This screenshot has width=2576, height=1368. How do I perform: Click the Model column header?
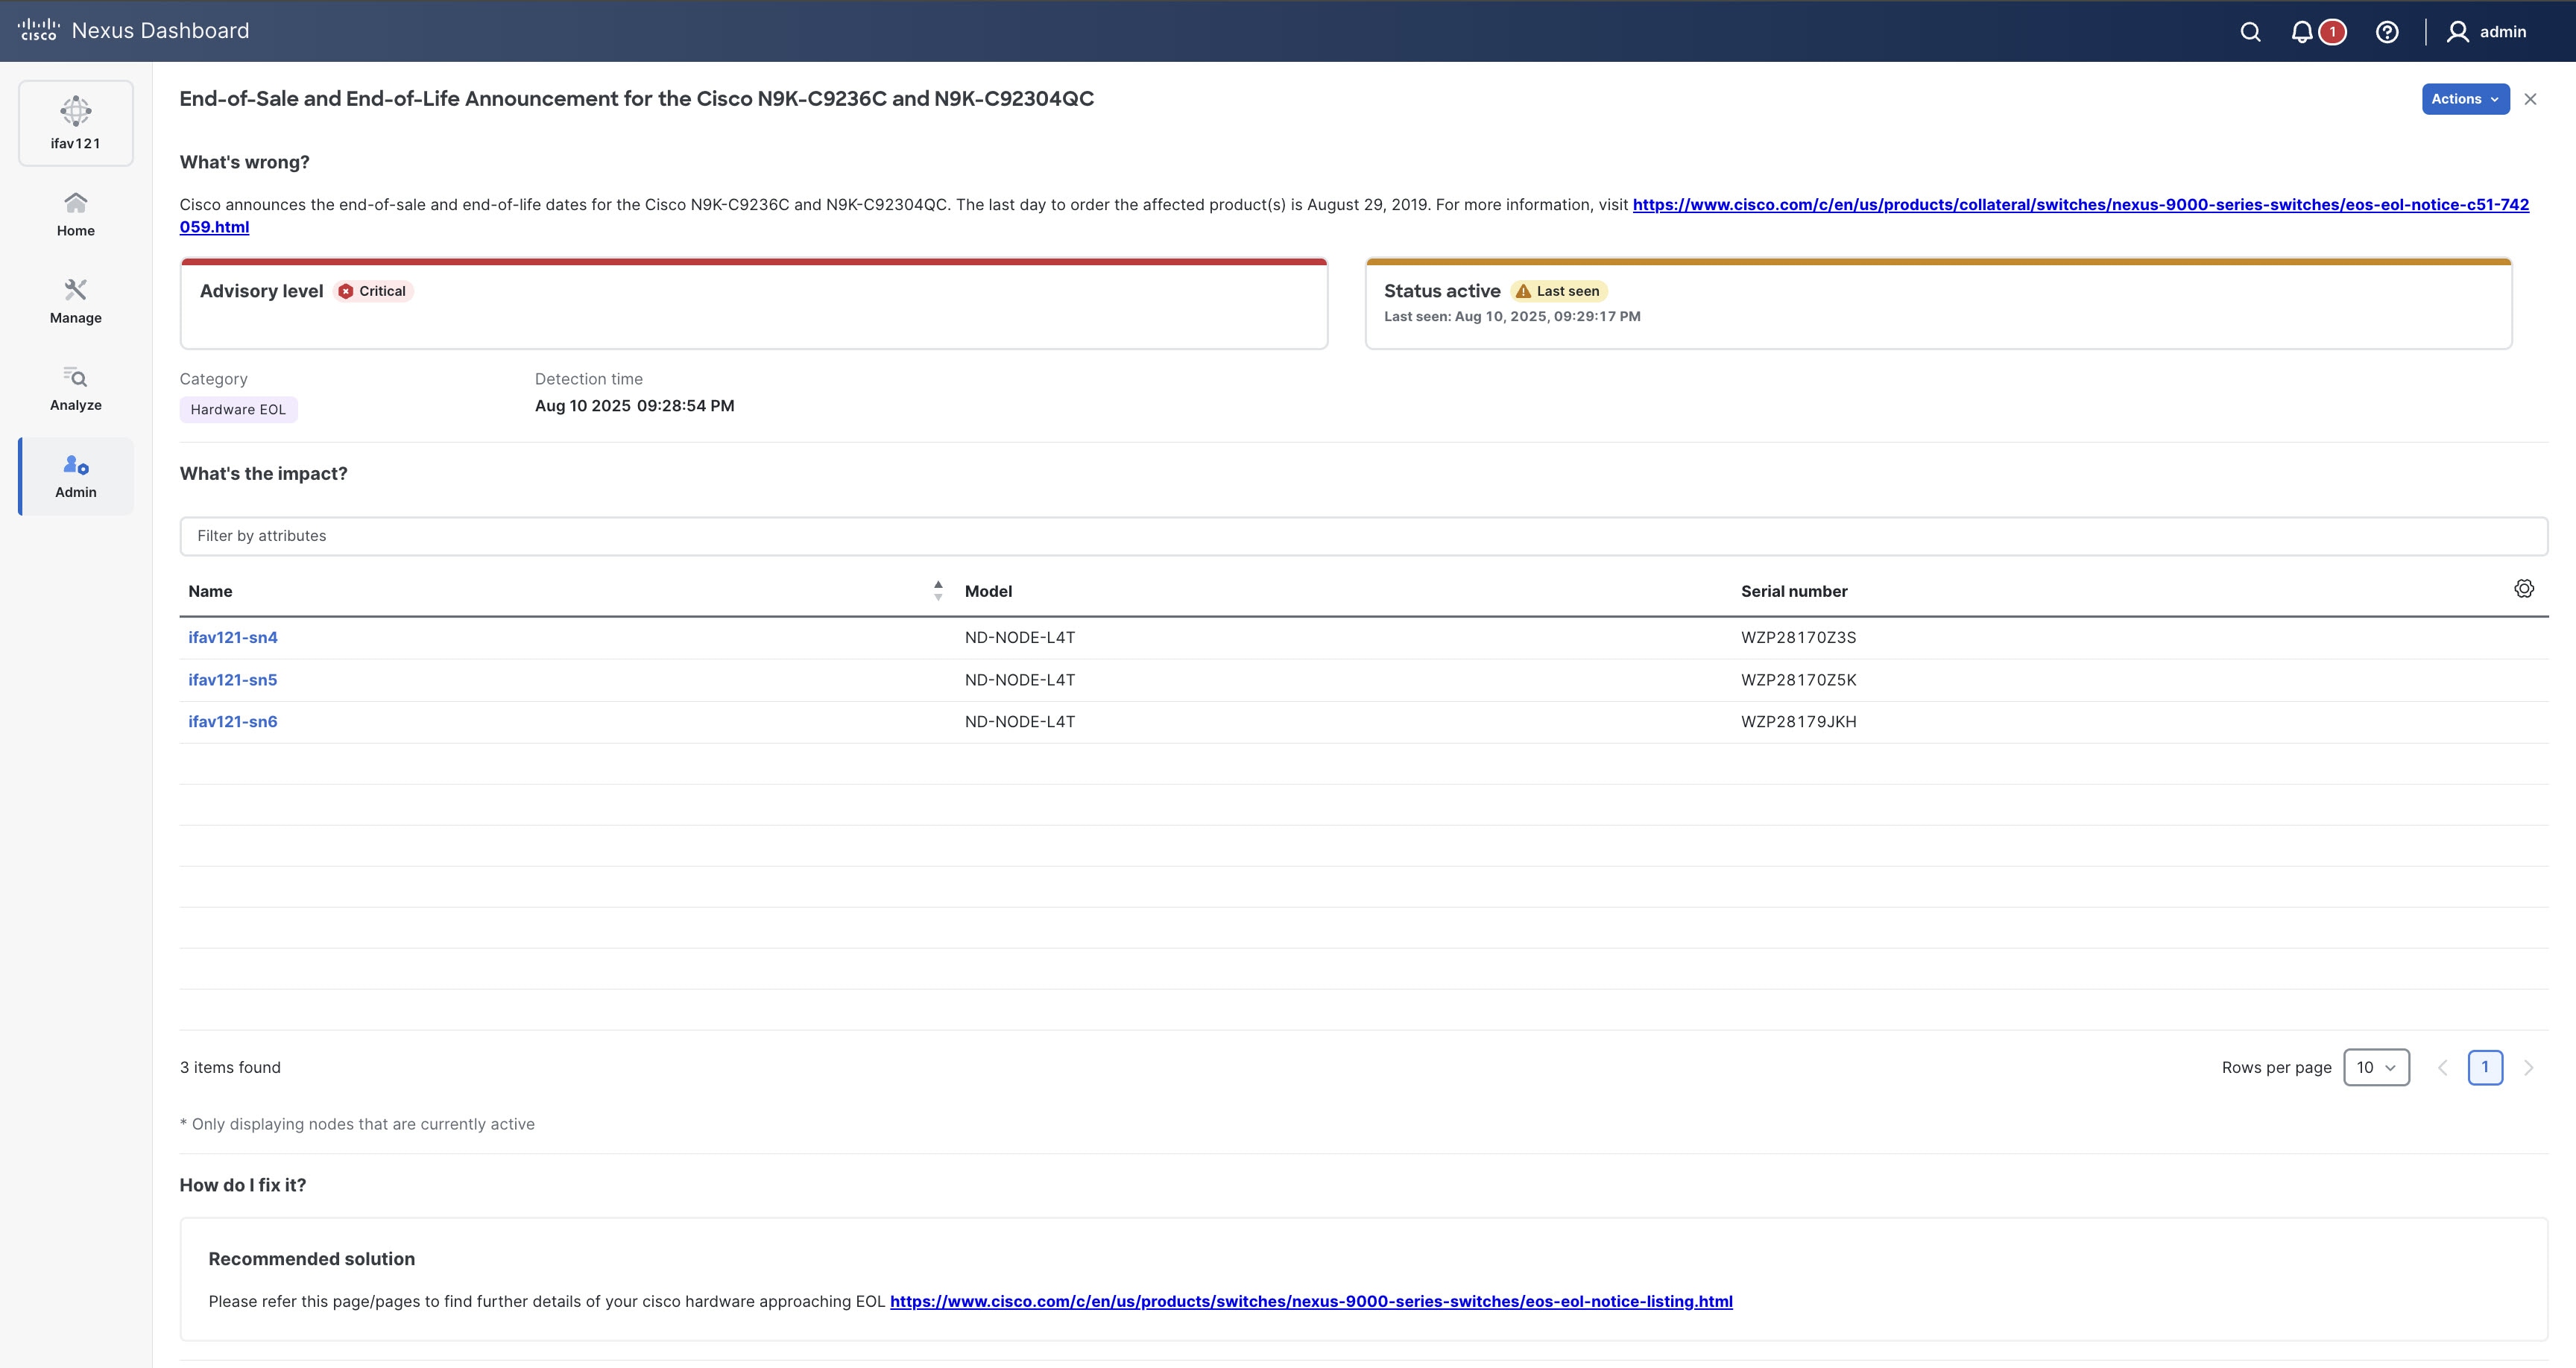coord(988,591)
